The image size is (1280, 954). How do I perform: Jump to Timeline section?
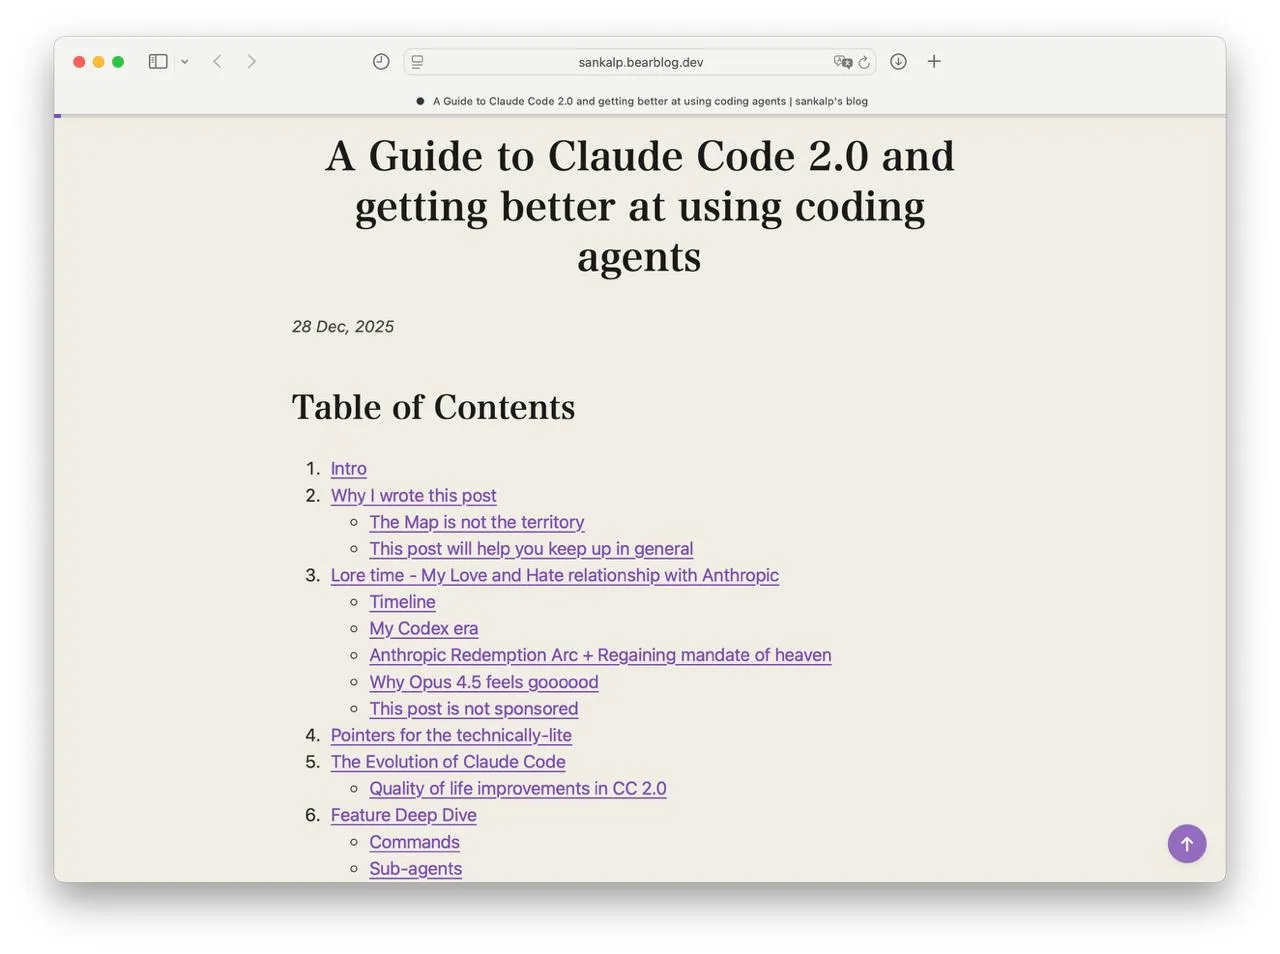pyautogui.click(x=402, y=602)
